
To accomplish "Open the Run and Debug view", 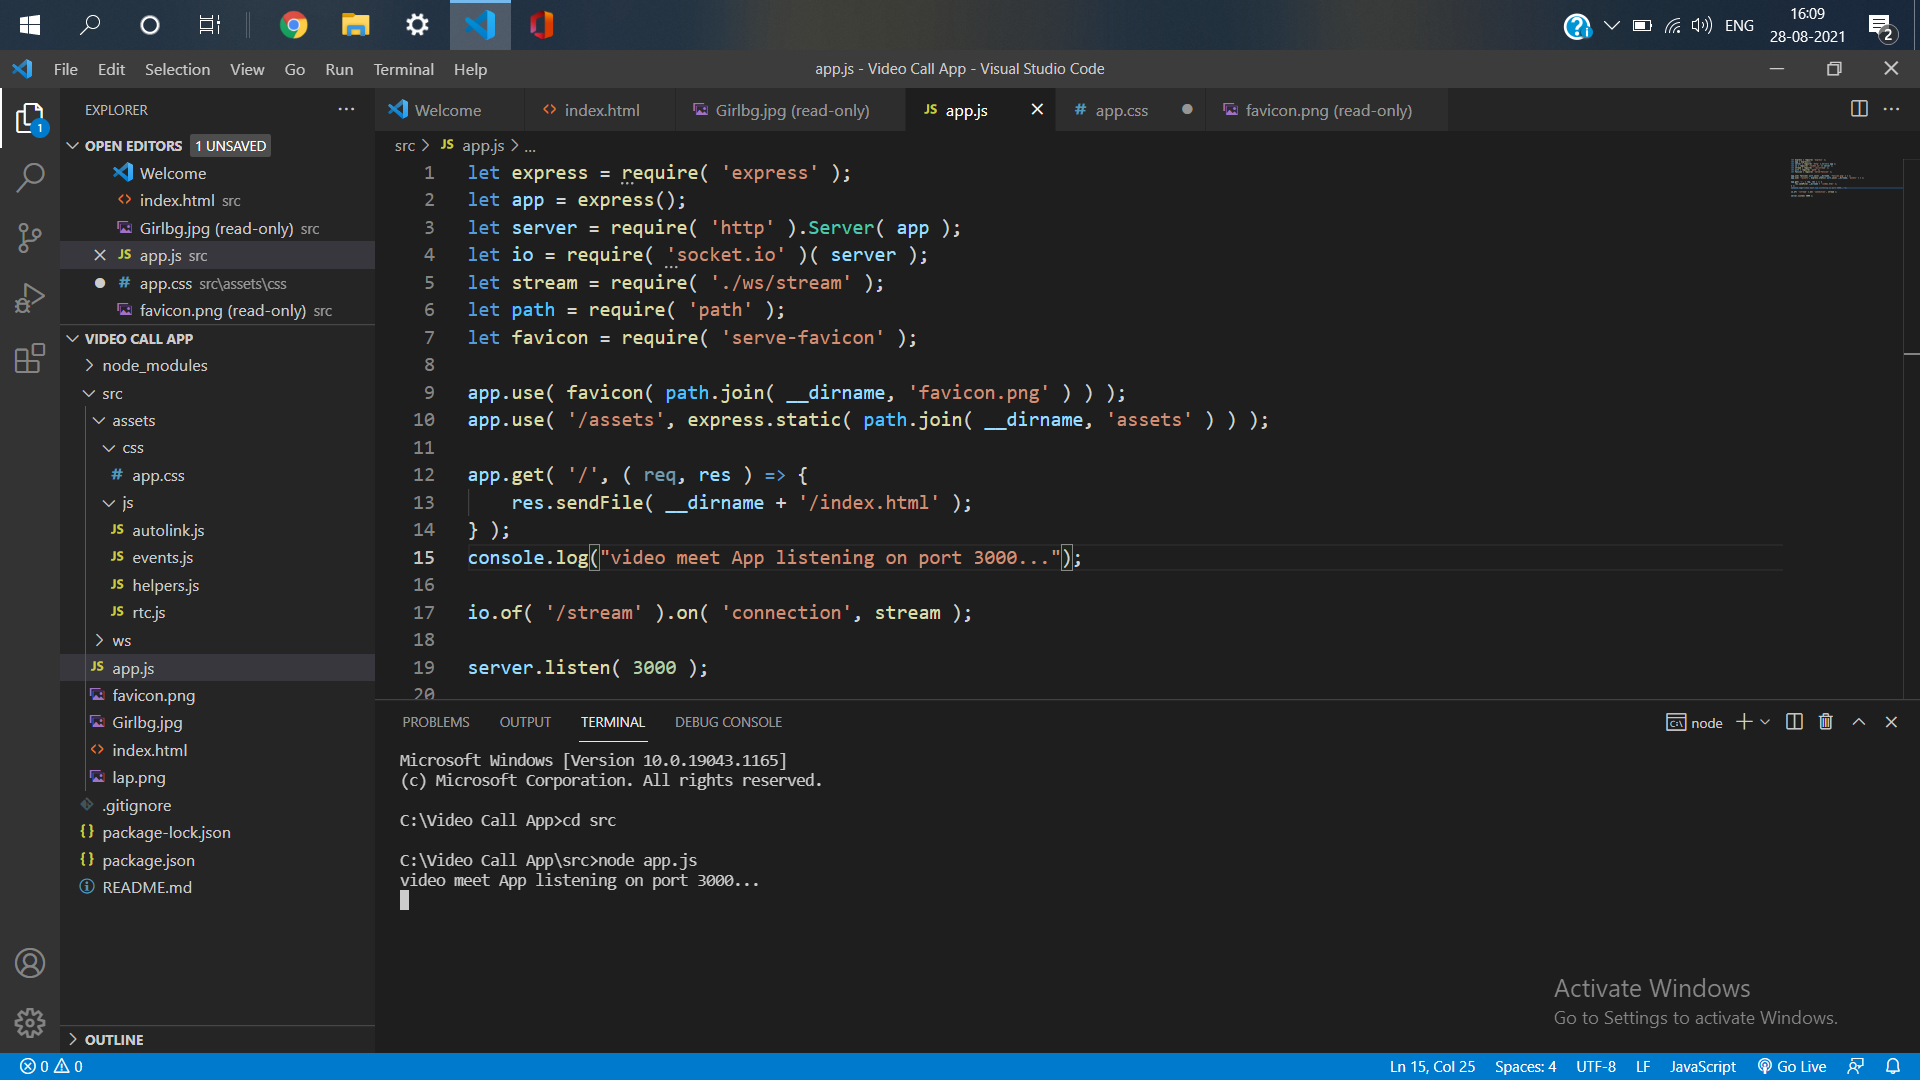I will [30, 298].
